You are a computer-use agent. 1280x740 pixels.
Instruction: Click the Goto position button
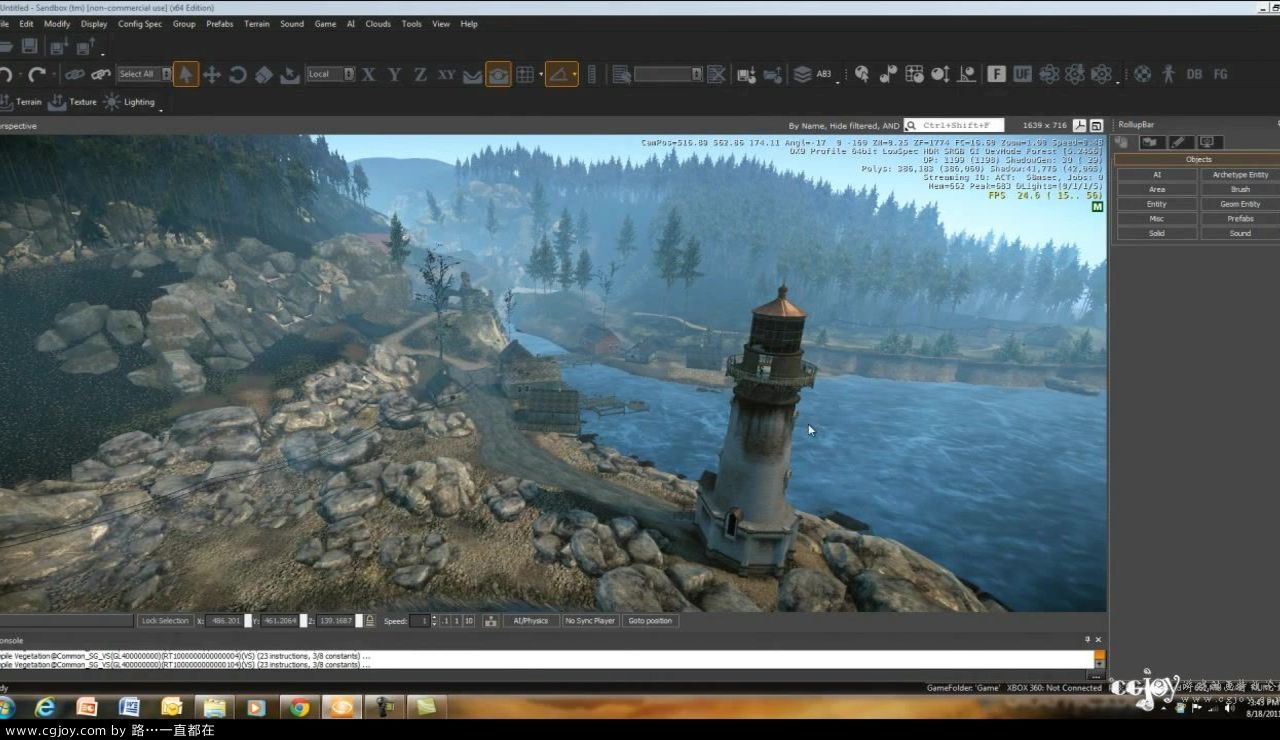(650, 621)
